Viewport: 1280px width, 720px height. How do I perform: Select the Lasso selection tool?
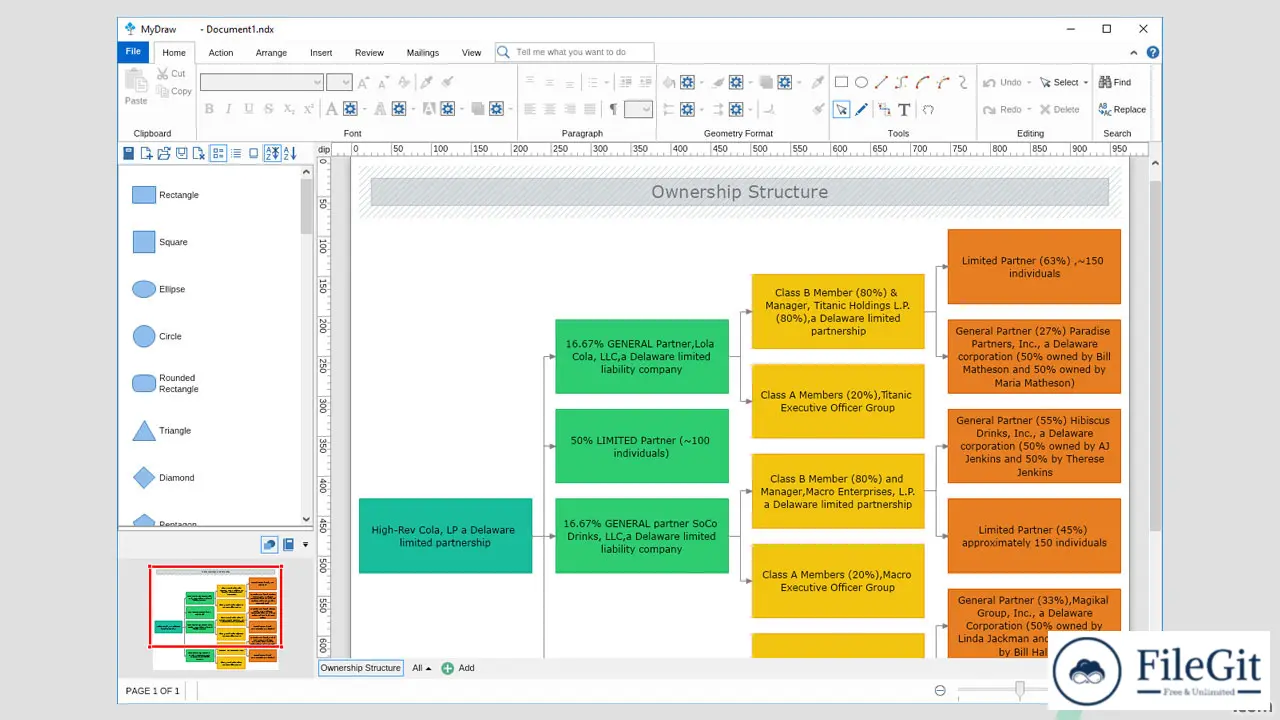pyautogui.click(x=928, y=110)
